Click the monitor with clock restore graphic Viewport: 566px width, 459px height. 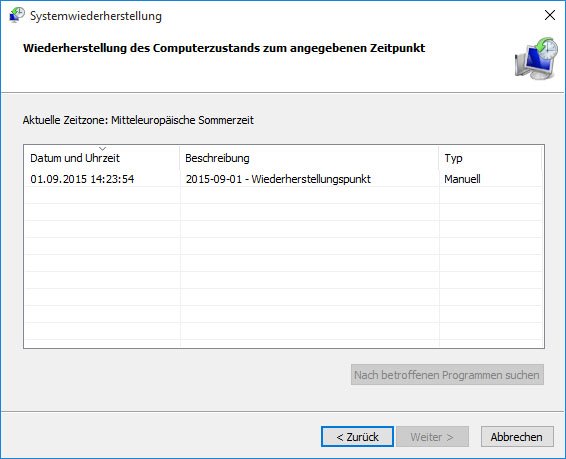pyautogui.click(x=536, y=58)
